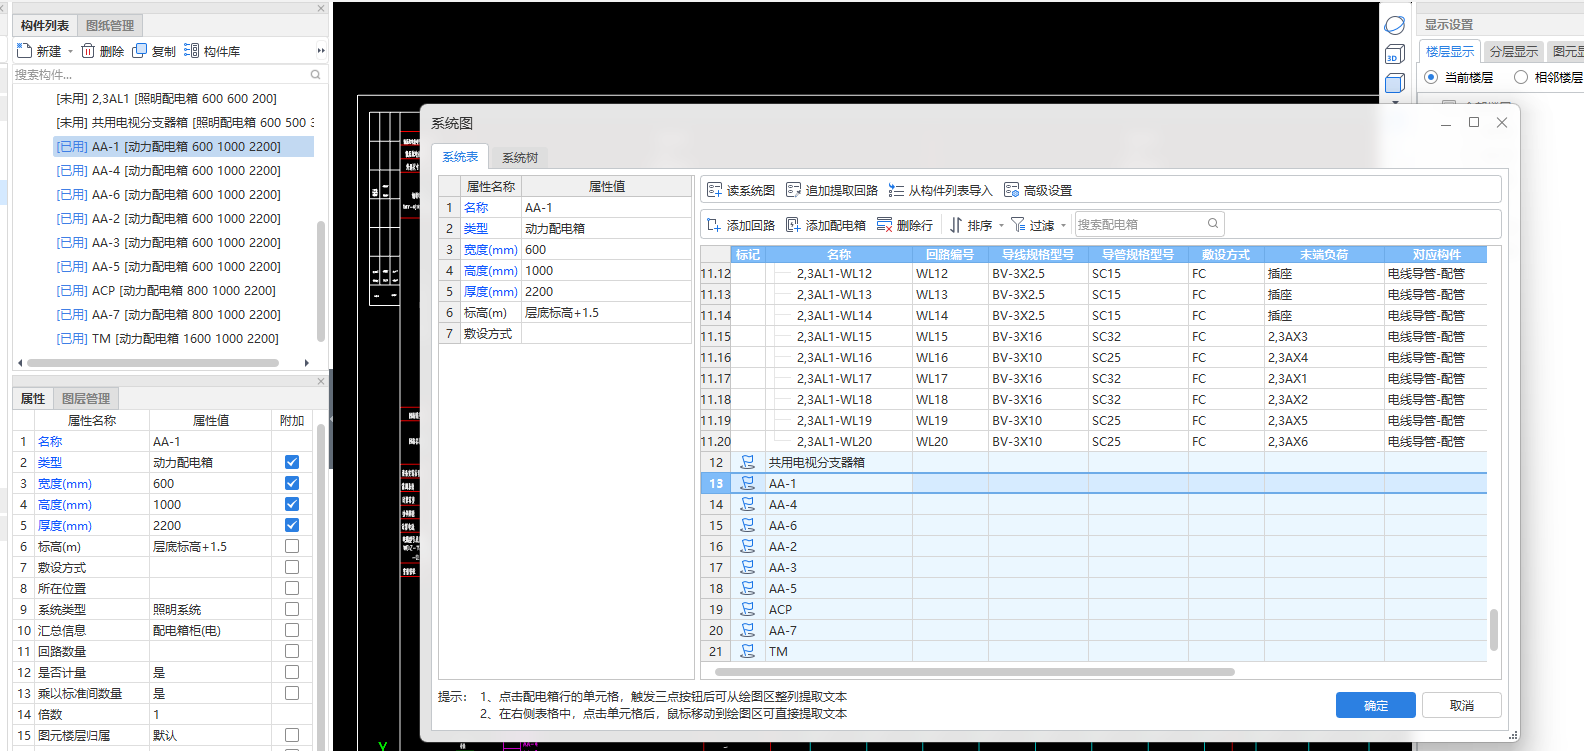Click the 删除 trash icon in component list
Viewport: 1584px width, 751px height.
88,51
